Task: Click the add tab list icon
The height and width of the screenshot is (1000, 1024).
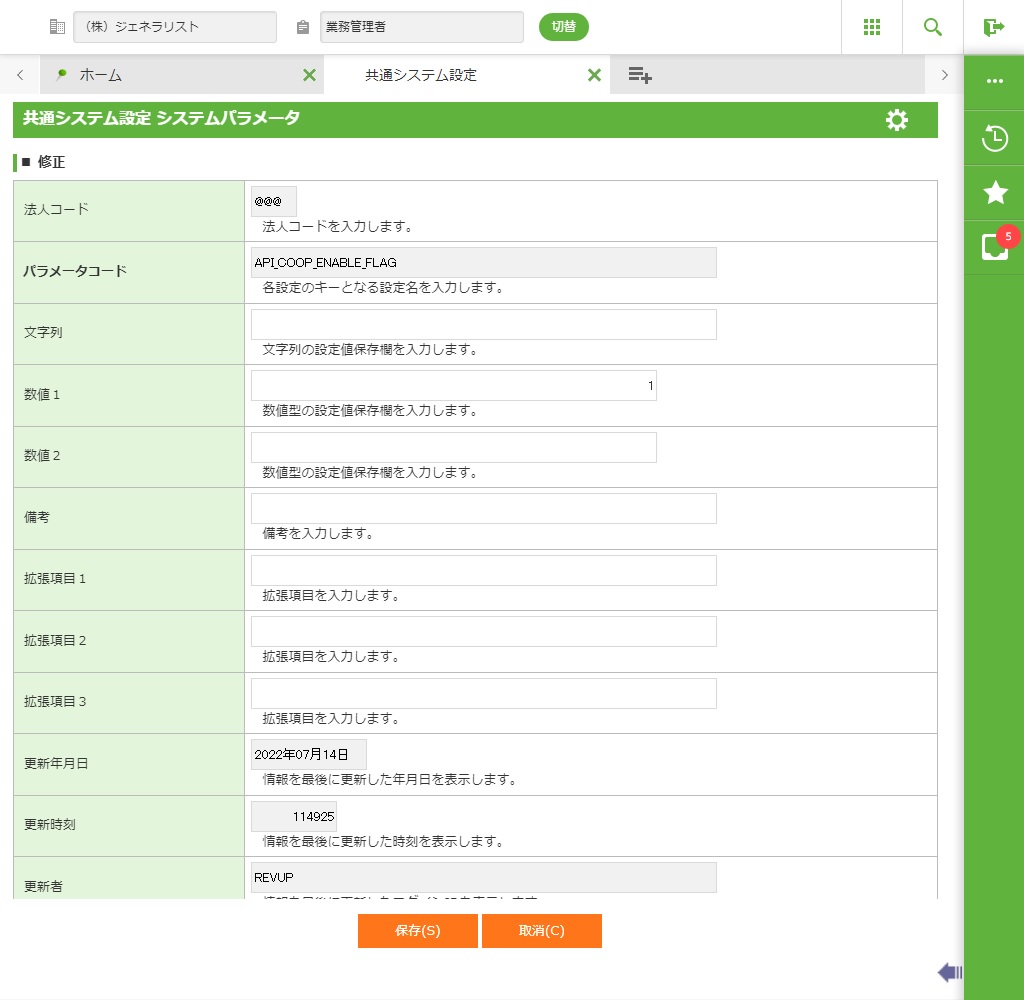Action: pyautogui.click(x=640, y=75)
